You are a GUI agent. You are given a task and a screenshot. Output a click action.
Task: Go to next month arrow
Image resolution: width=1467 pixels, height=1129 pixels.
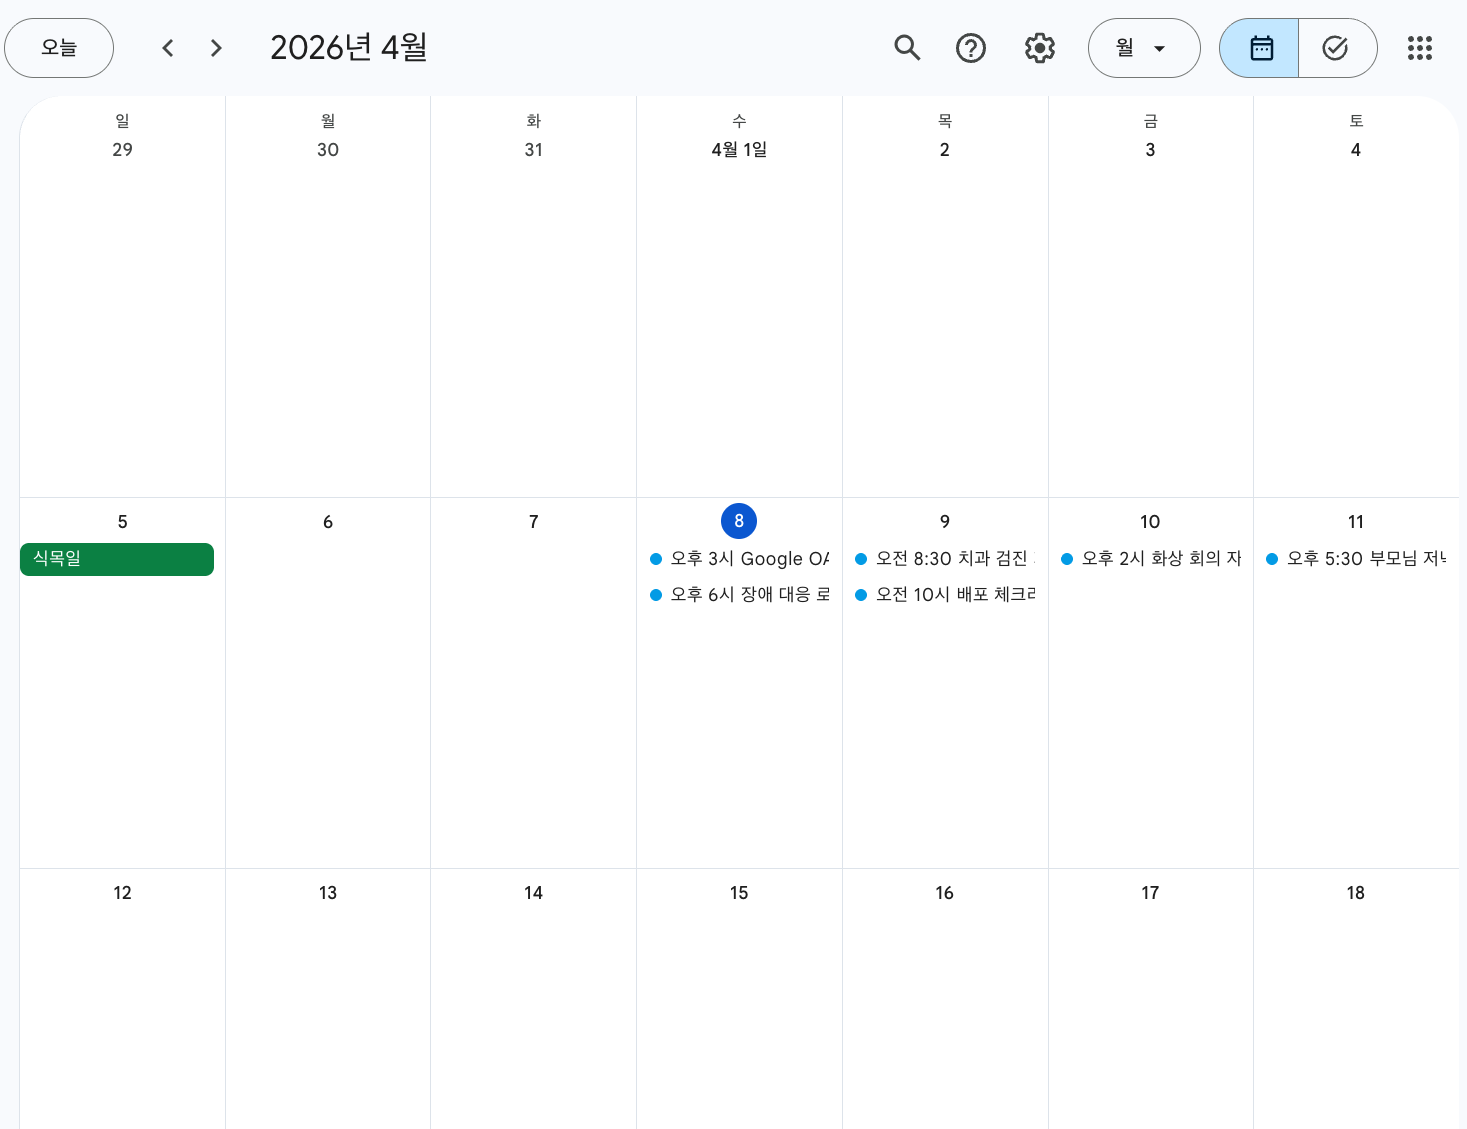click(216, 48)
